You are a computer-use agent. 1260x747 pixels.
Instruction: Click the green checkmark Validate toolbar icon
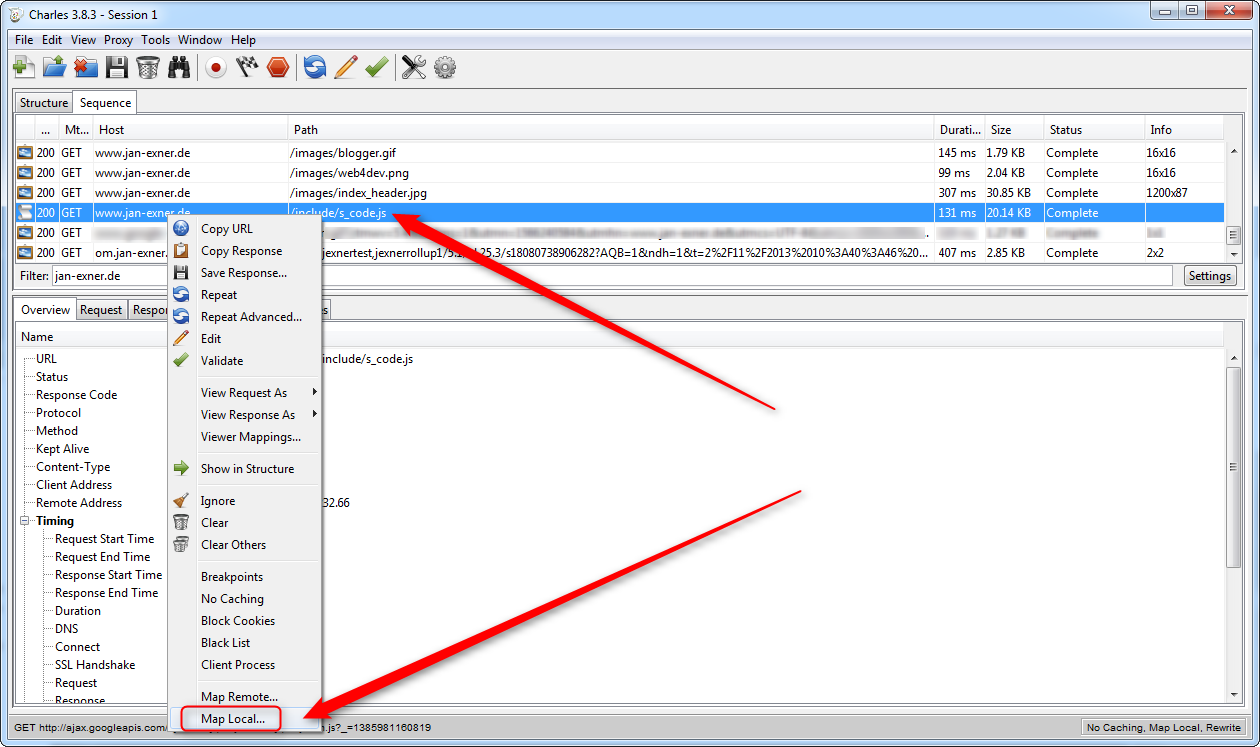tap(376, 67)
